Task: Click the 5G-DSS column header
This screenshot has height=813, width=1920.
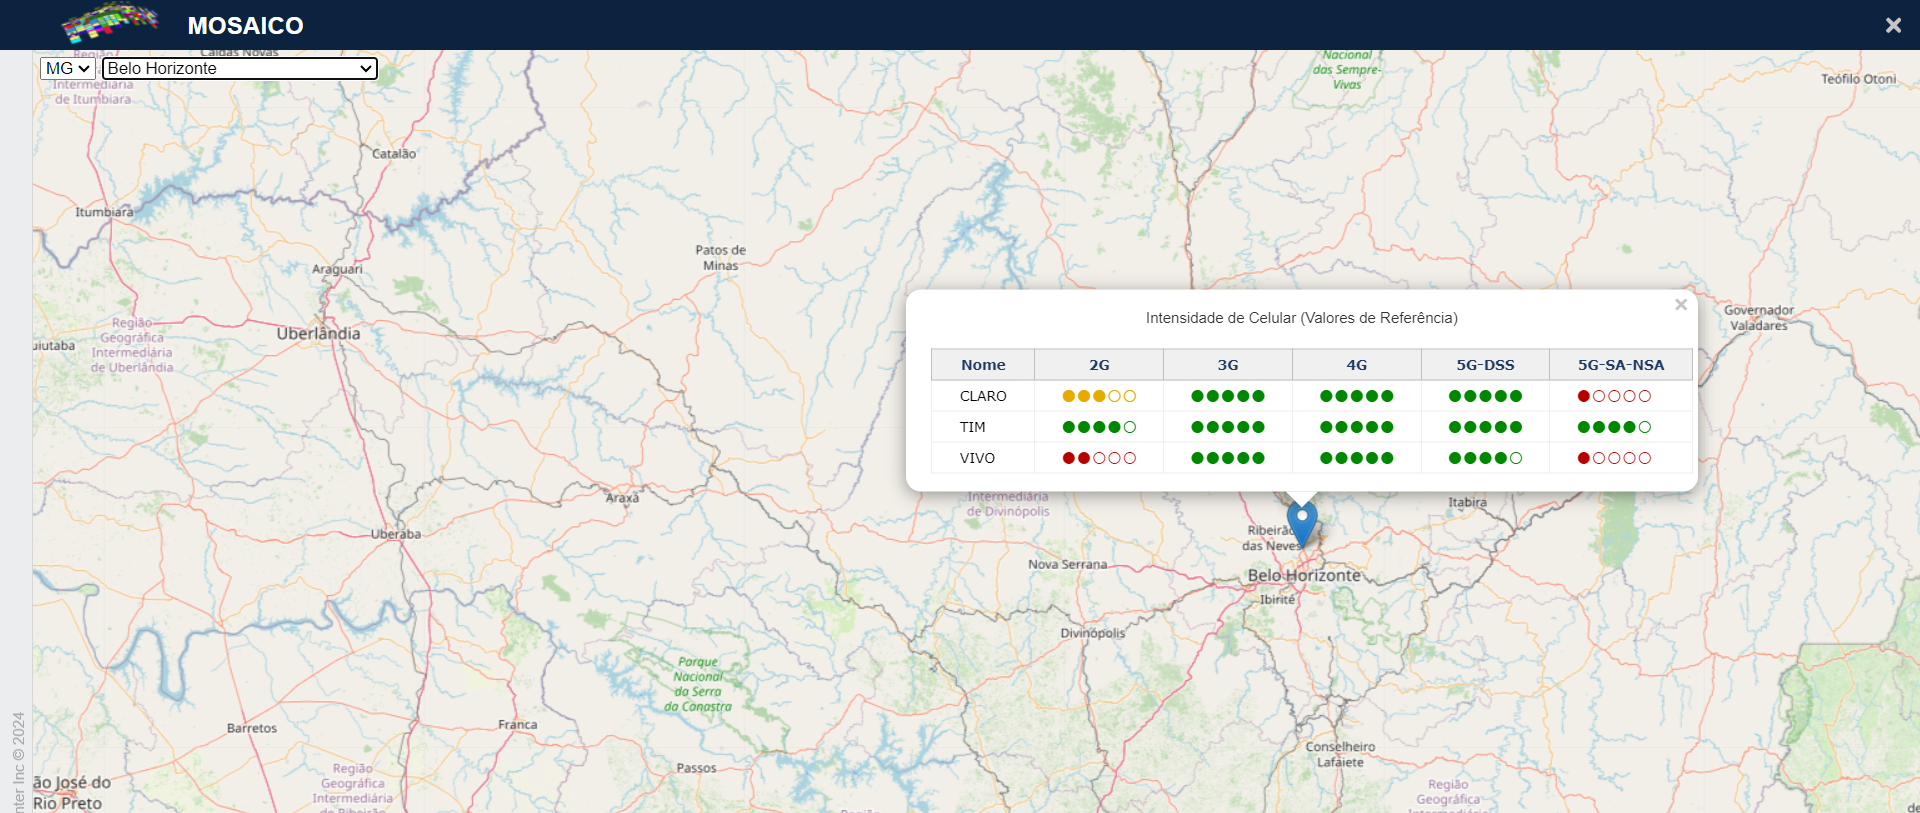Action: pos(1485,365)
